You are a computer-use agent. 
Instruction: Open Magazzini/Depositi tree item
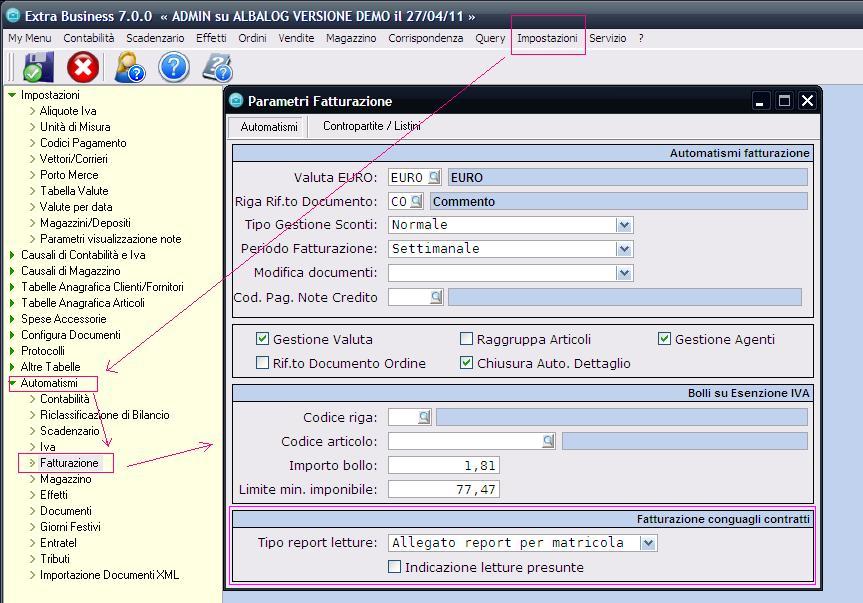85,223
